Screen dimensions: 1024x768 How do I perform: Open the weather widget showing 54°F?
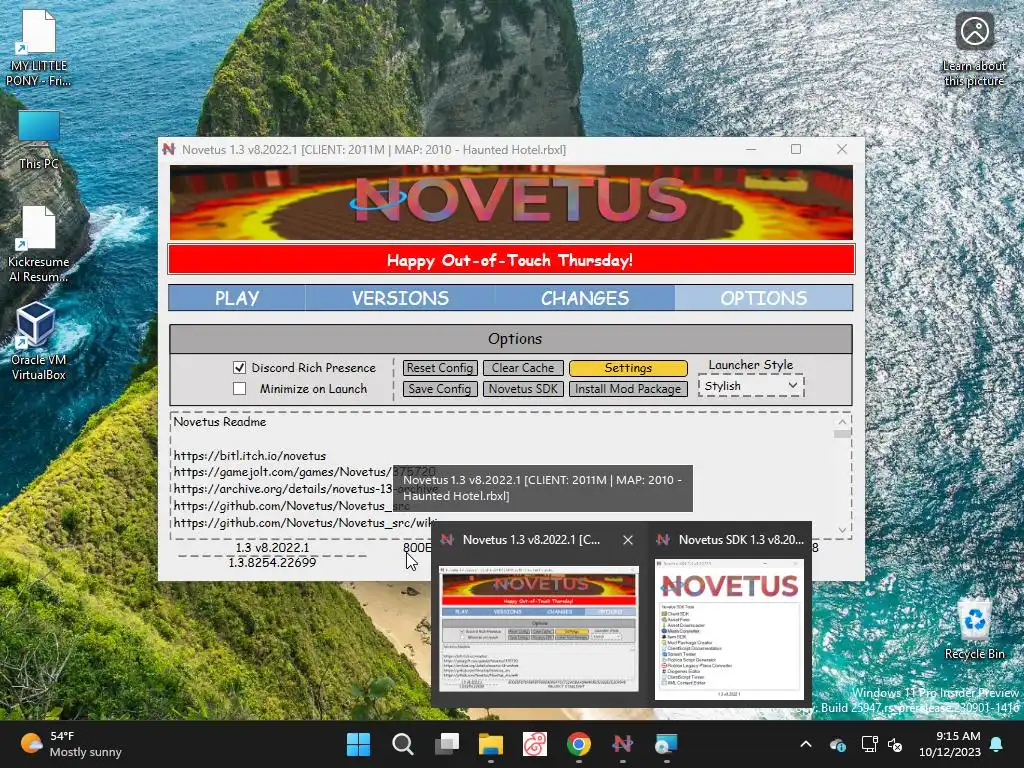71,744
